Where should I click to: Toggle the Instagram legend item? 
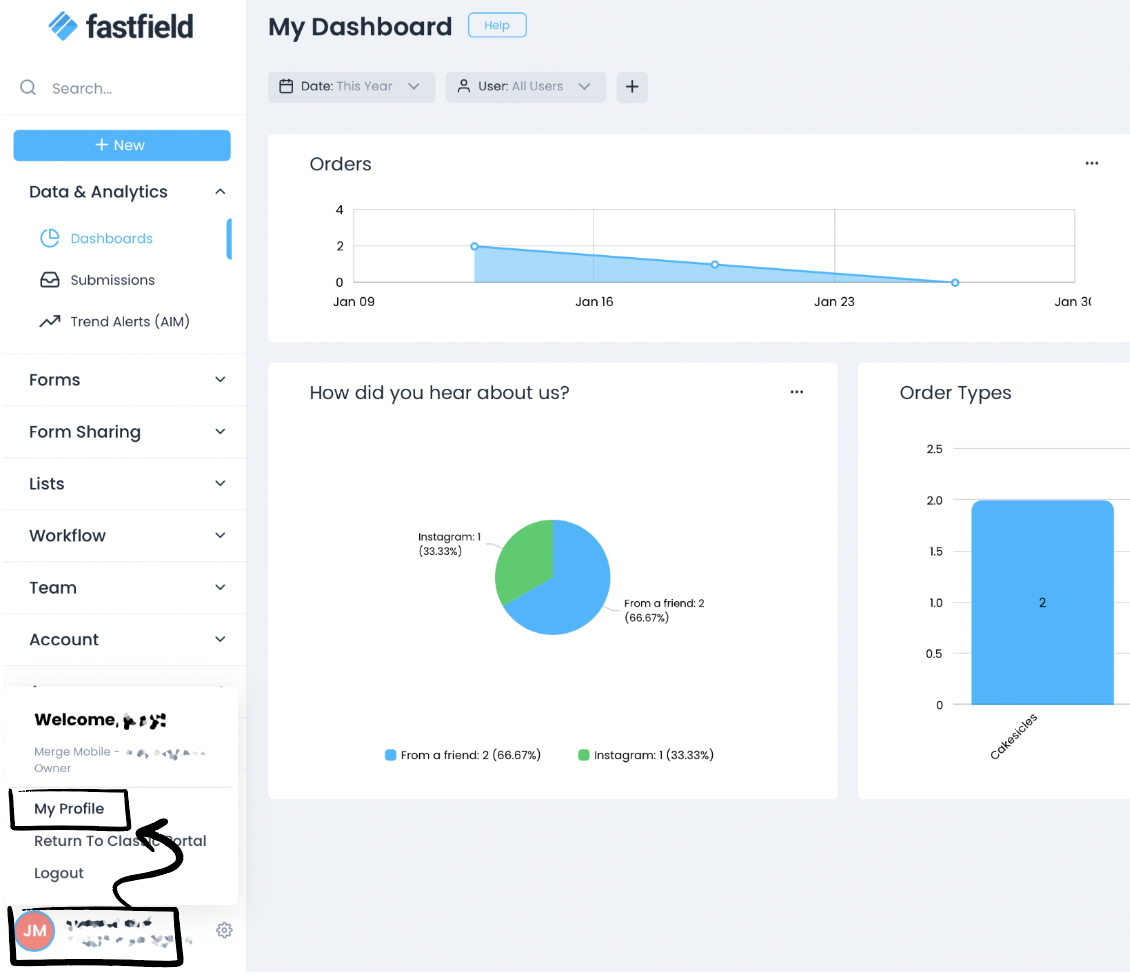646,755
